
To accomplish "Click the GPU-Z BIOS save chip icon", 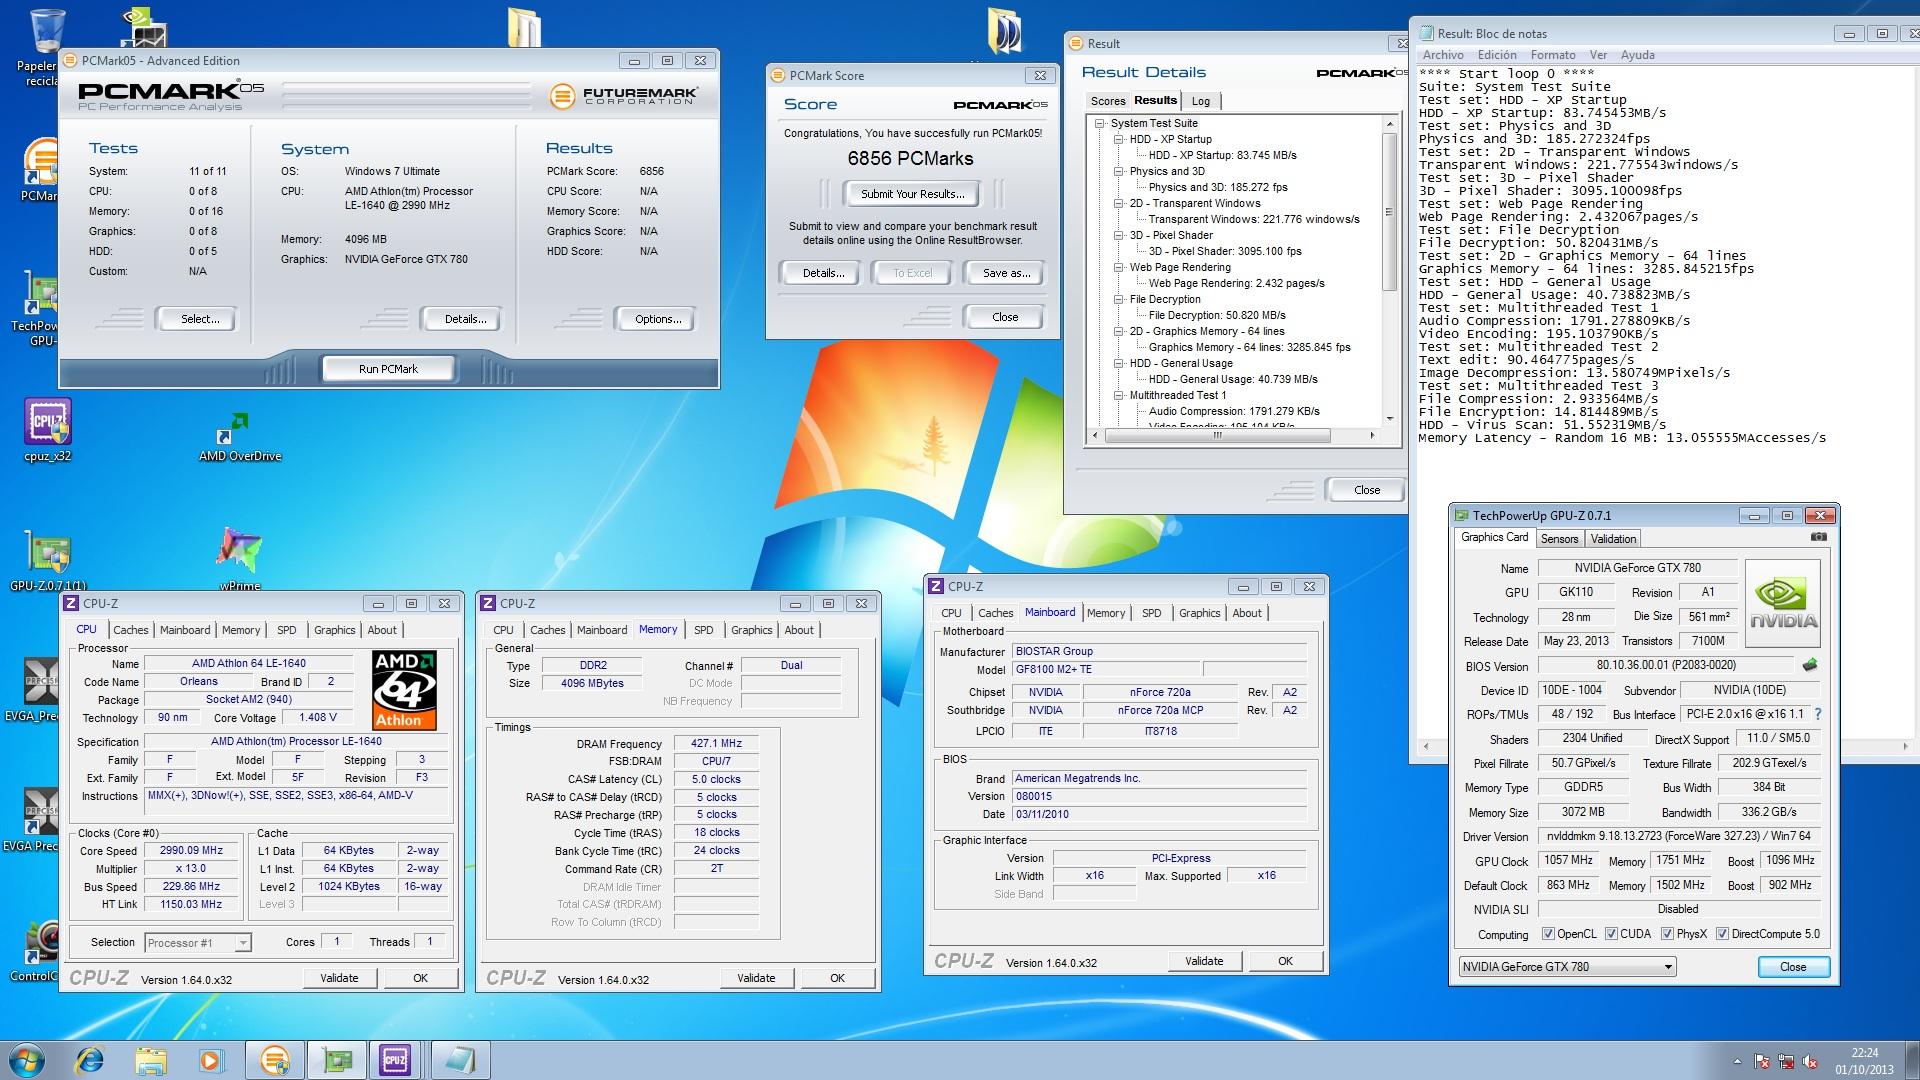I will 1809,665.
